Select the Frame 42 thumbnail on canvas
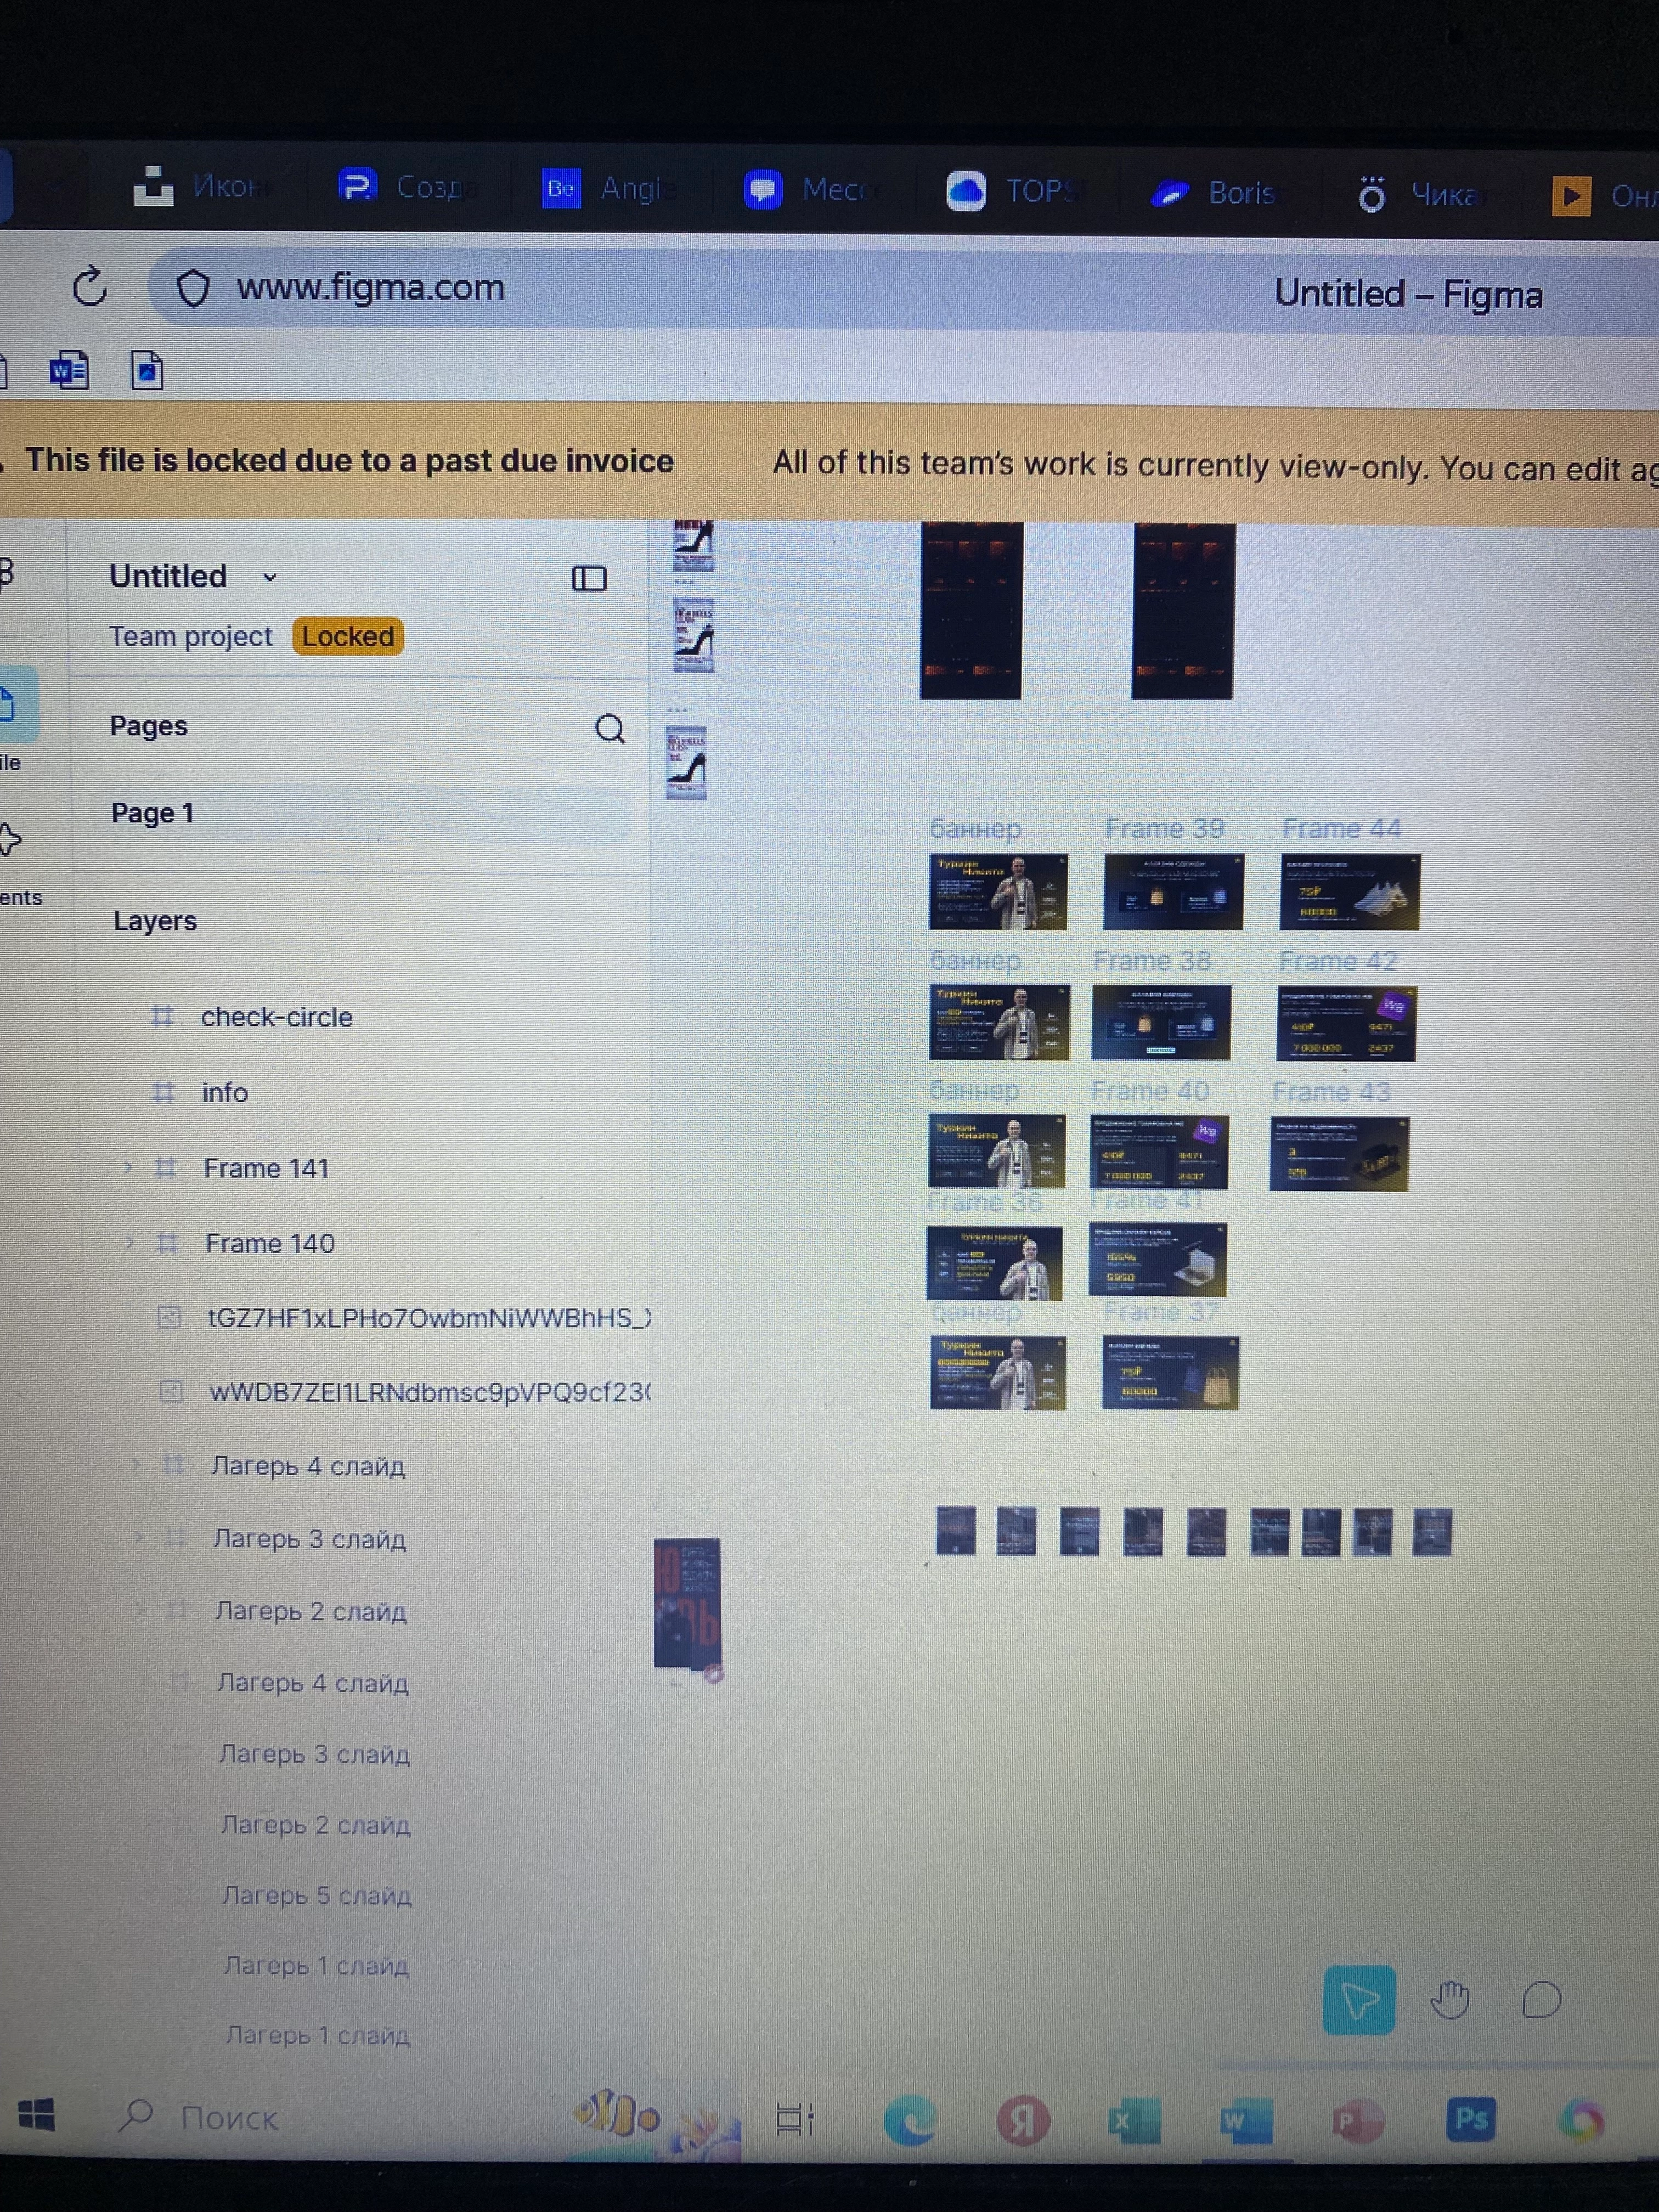The width and height of the screenshot is (1659, 2212). point(1346,1023)
